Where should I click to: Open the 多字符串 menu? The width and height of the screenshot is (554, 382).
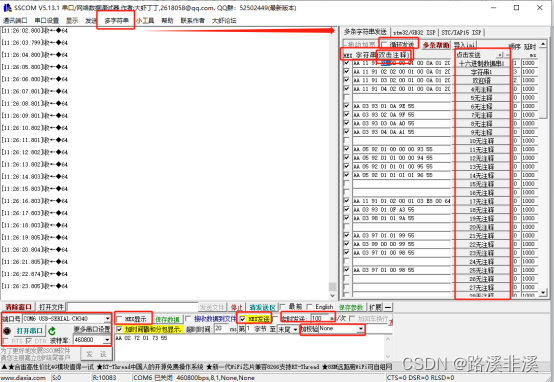click(116, 20)
